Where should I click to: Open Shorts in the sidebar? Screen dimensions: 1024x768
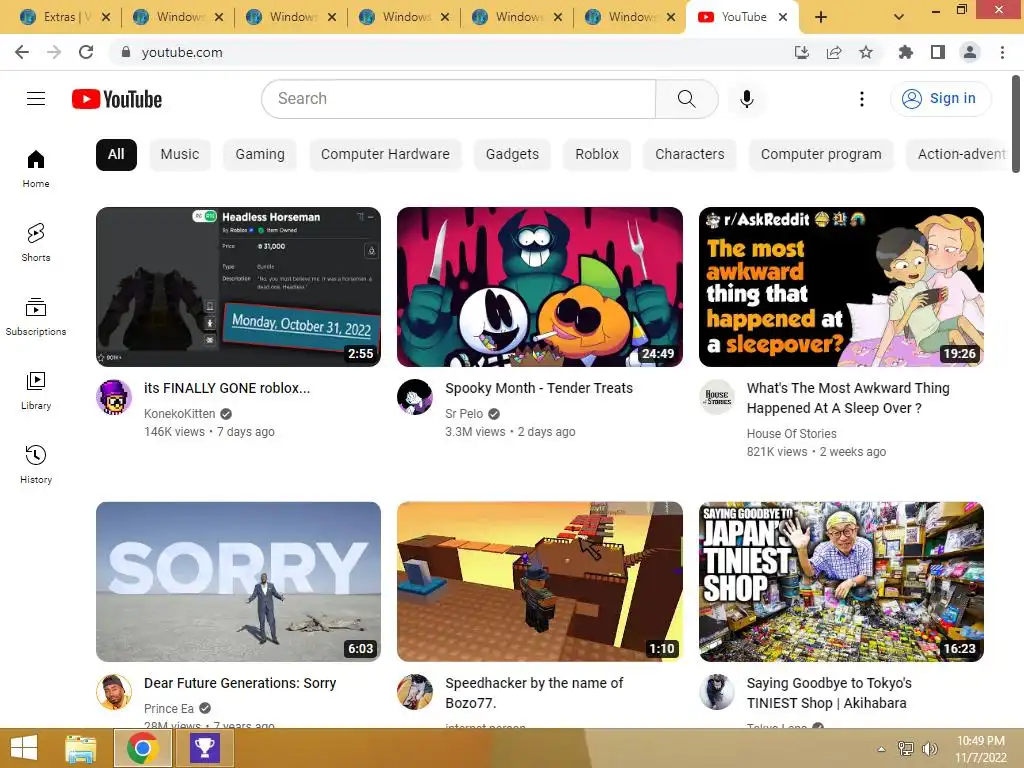tap(36, 242)
